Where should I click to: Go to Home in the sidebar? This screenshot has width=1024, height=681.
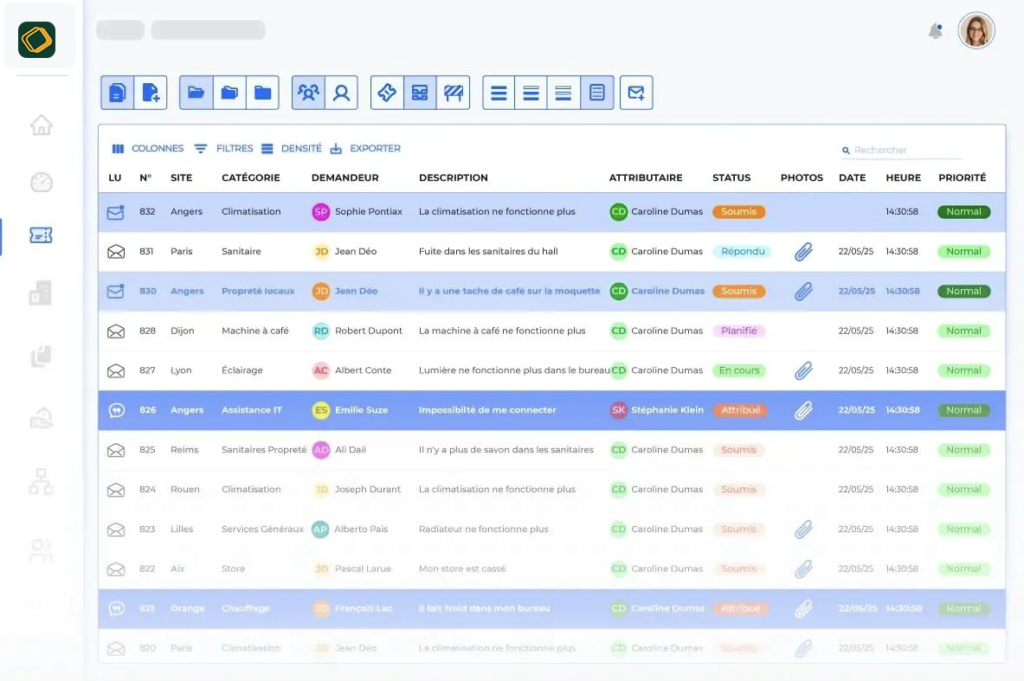(x=41, y=125)
